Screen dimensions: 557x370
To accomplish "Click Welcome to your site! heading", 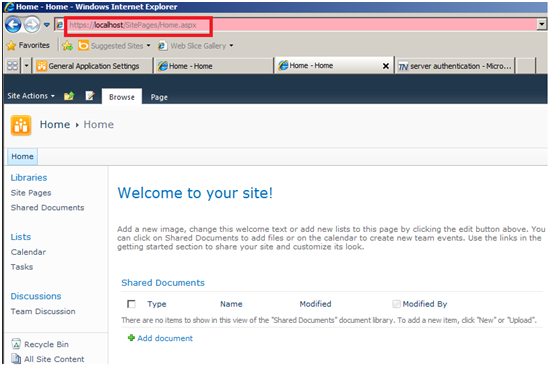I will 195,193.
